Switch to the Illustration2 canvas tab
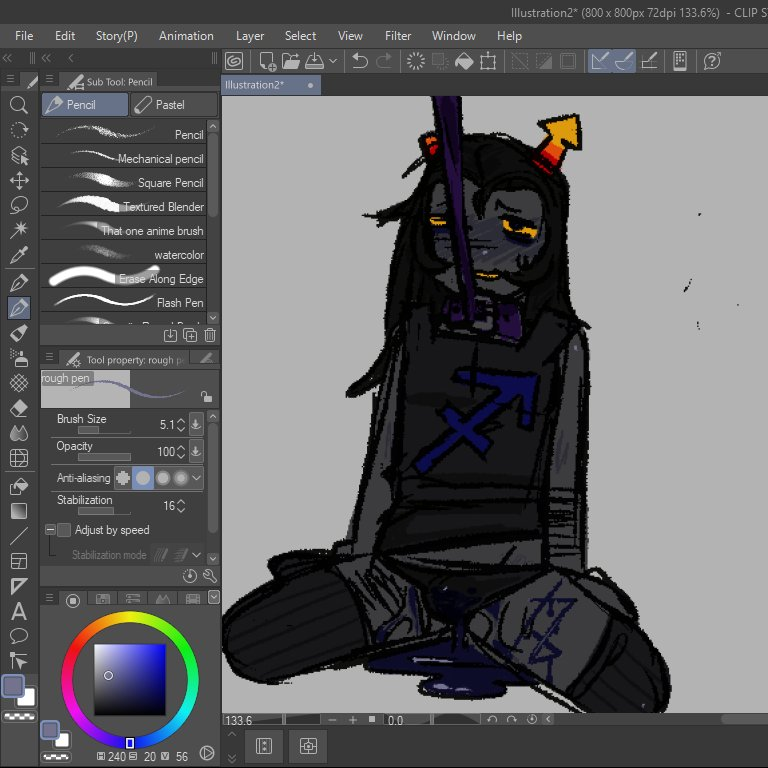Viewport: 768px width, 768px height. (x=271, y=85)
